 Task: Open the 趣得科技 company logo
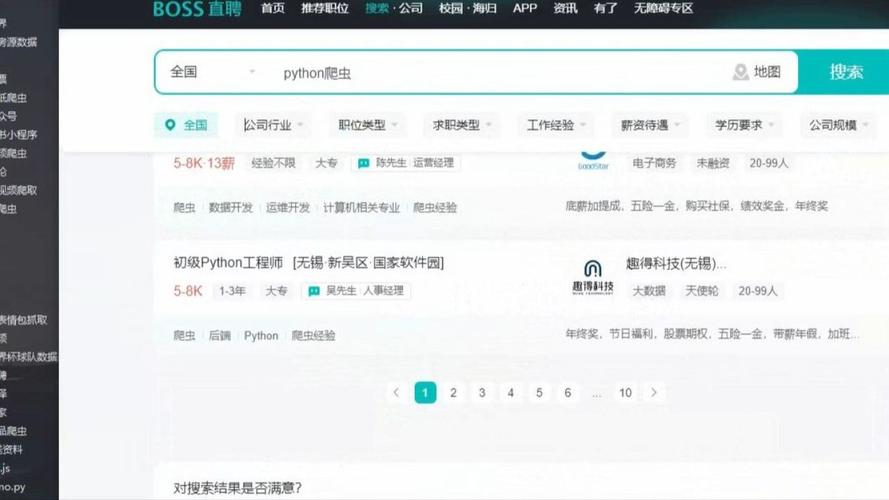click(593, 277)
